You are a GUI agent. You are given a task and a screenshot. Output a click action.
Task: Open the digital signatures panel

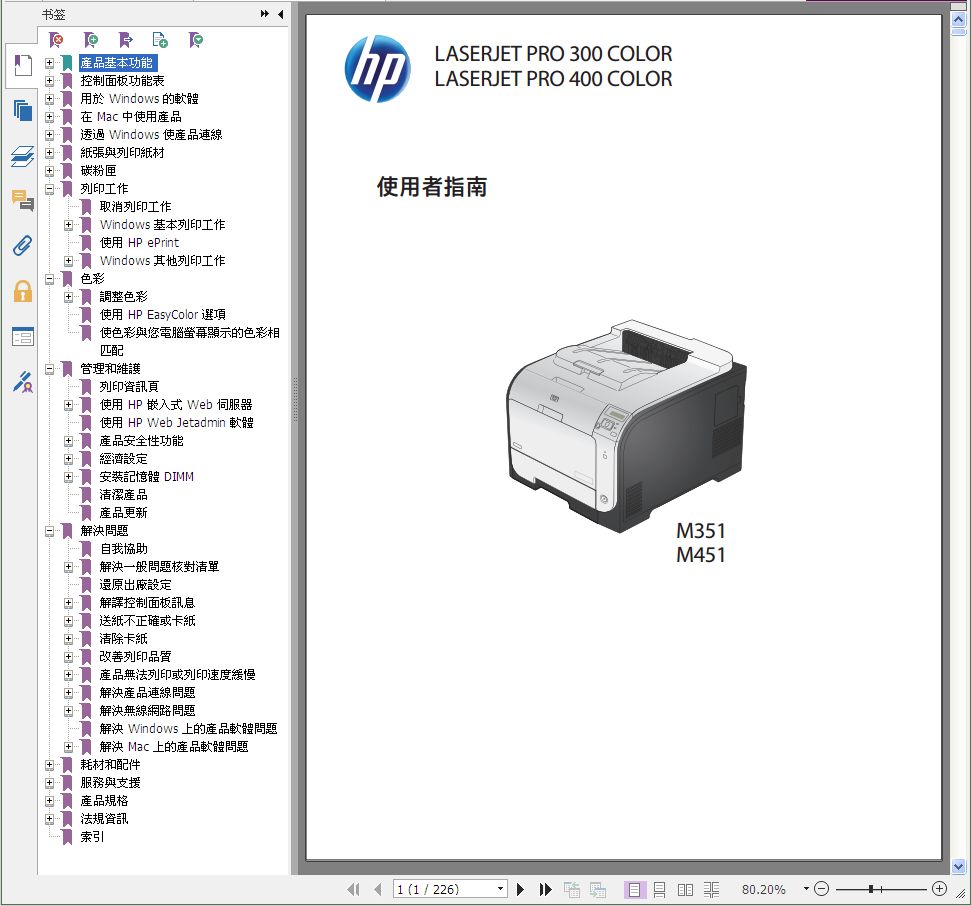click(x=23, y=382)
